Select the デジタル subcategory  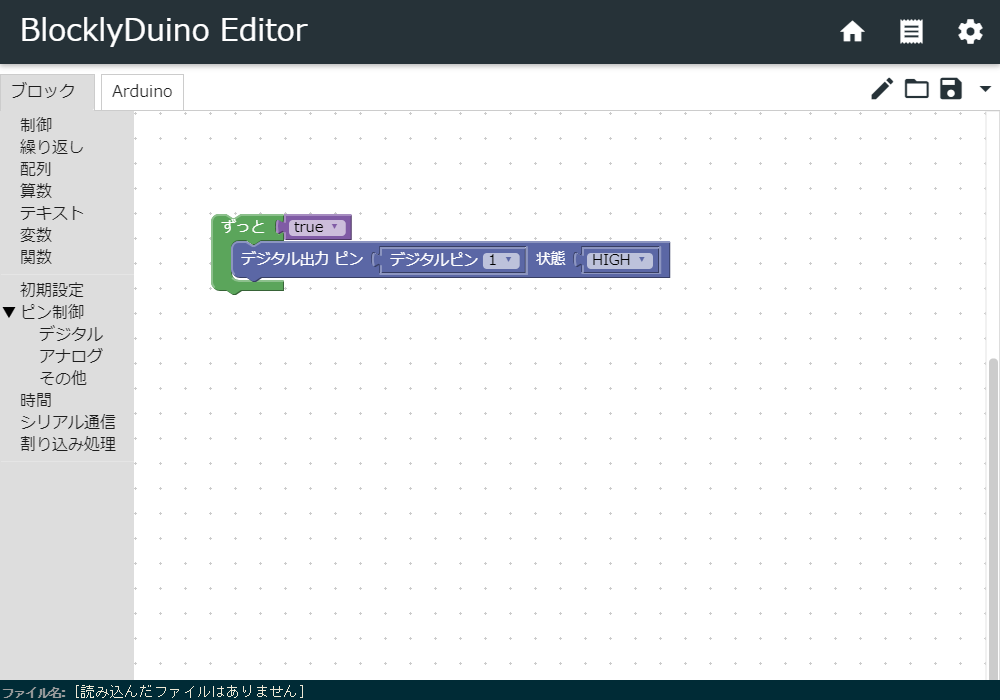pyautogui.click(x=70, y=334)
